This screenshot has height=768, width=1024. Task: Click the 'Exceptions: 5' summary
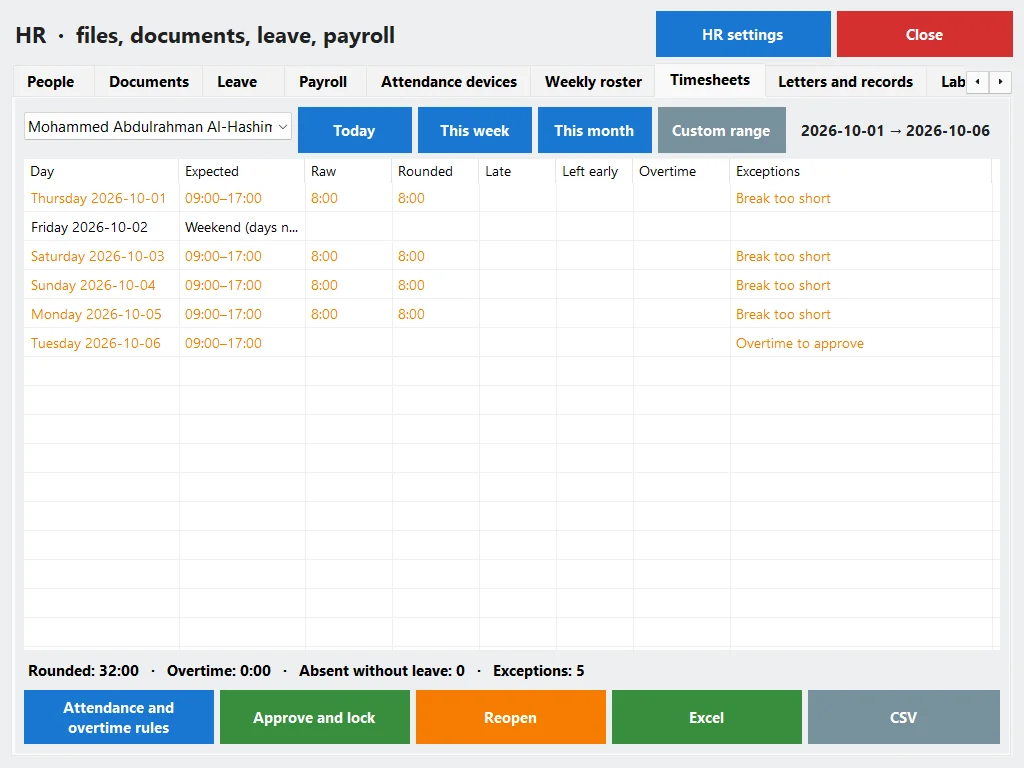539,671
